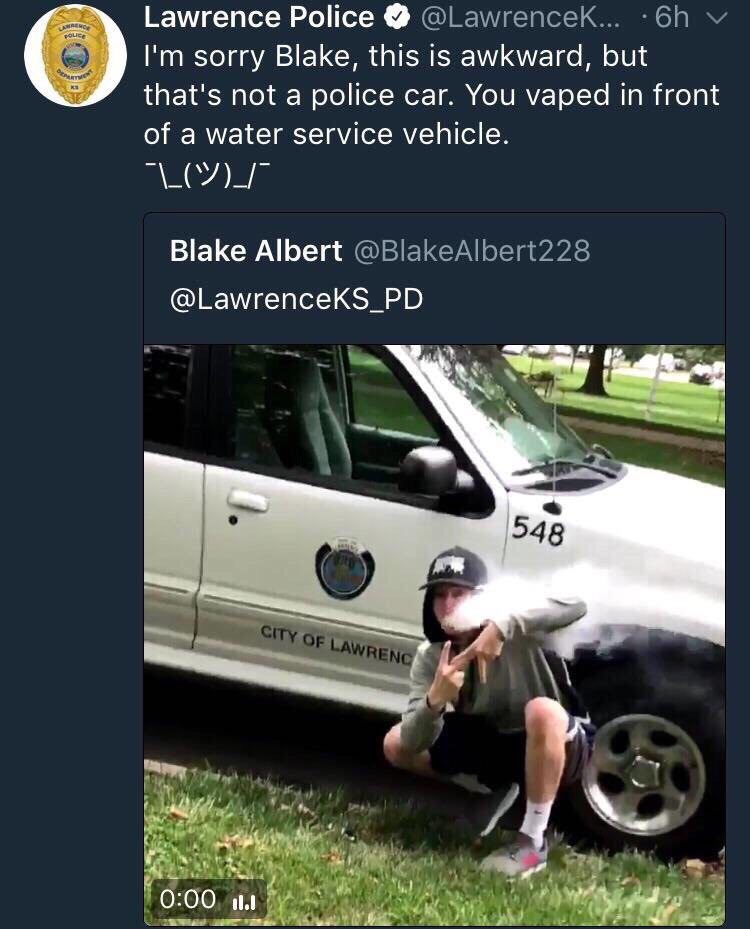Click the 548 number on the vehicle
Viewport: 750px width, 929px height.
tap(538, 530)
